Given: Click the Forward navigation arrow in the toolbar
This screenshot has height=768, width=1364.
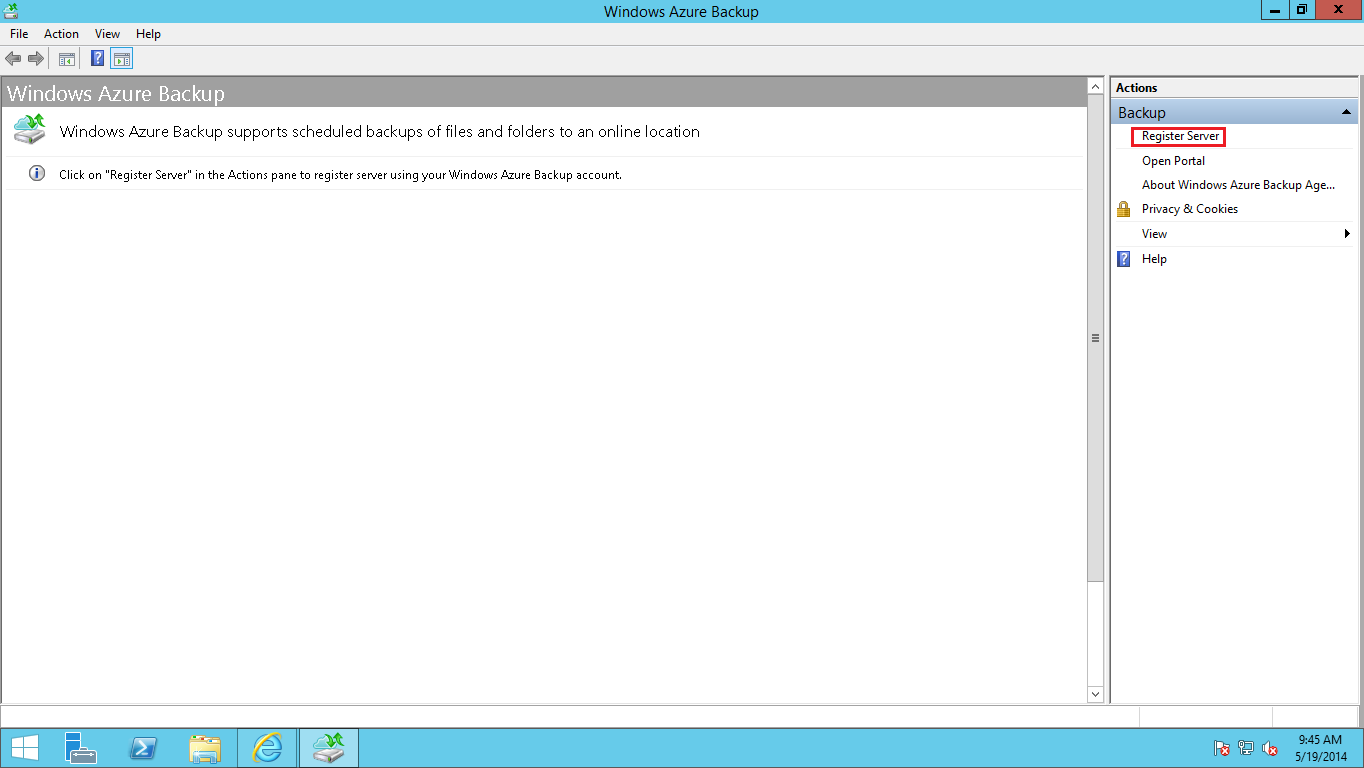Looking at the screenshot, I should pos(36,58).
